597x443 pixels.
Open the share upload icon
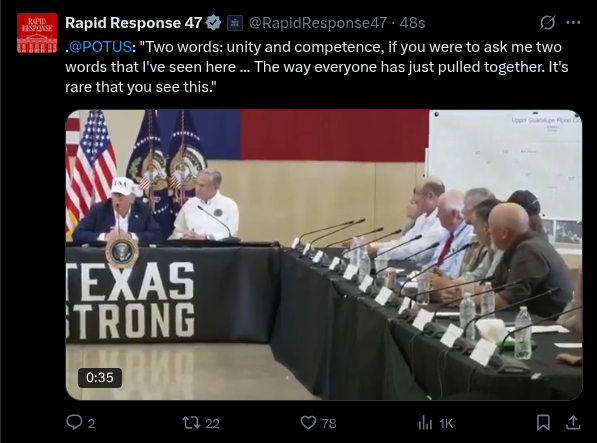point(573,422)
